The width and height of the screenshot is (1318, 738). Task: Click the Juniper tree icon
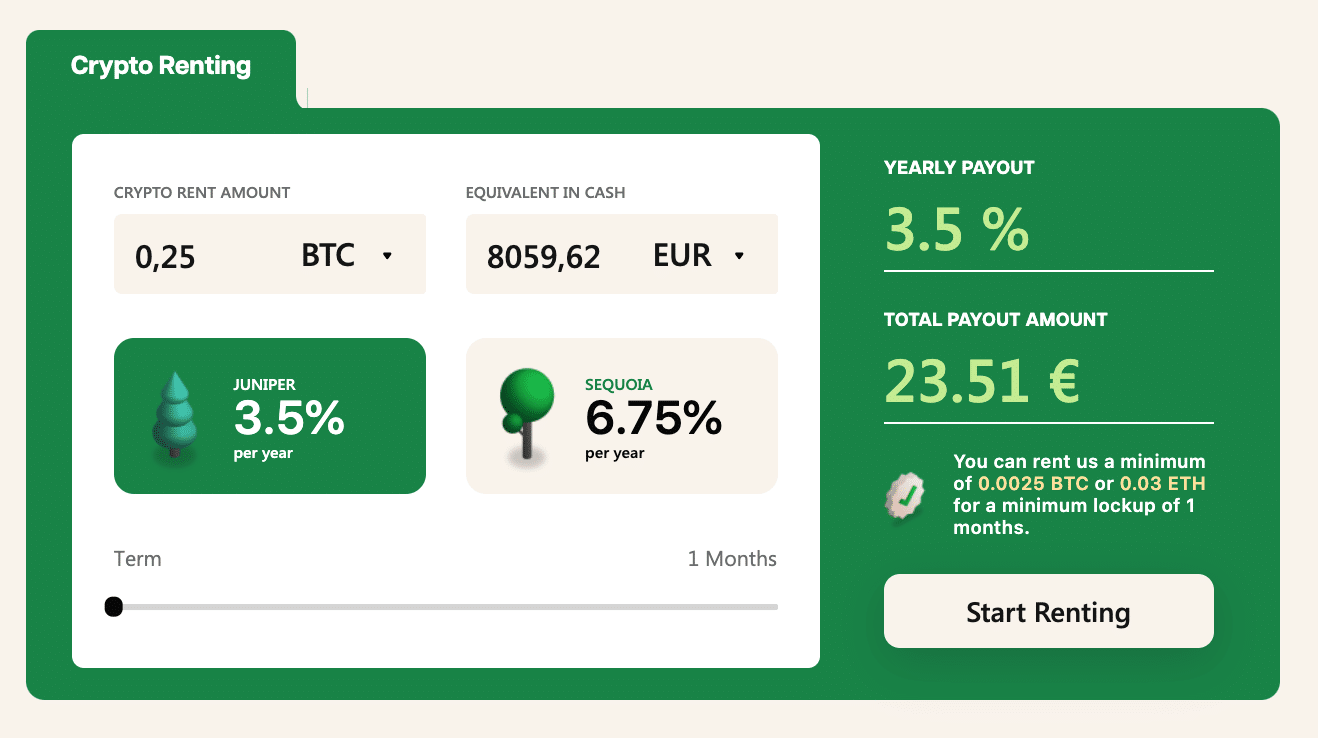point(176,415)
